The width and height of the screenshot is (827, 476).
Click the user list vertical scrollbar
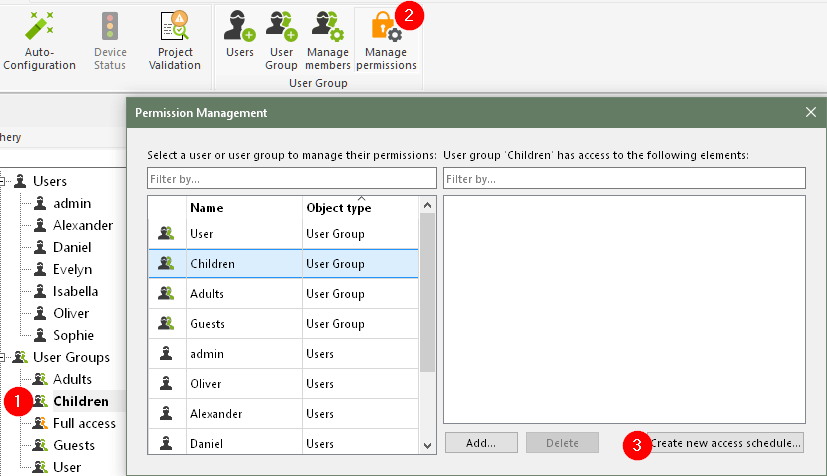coord(428,290)
